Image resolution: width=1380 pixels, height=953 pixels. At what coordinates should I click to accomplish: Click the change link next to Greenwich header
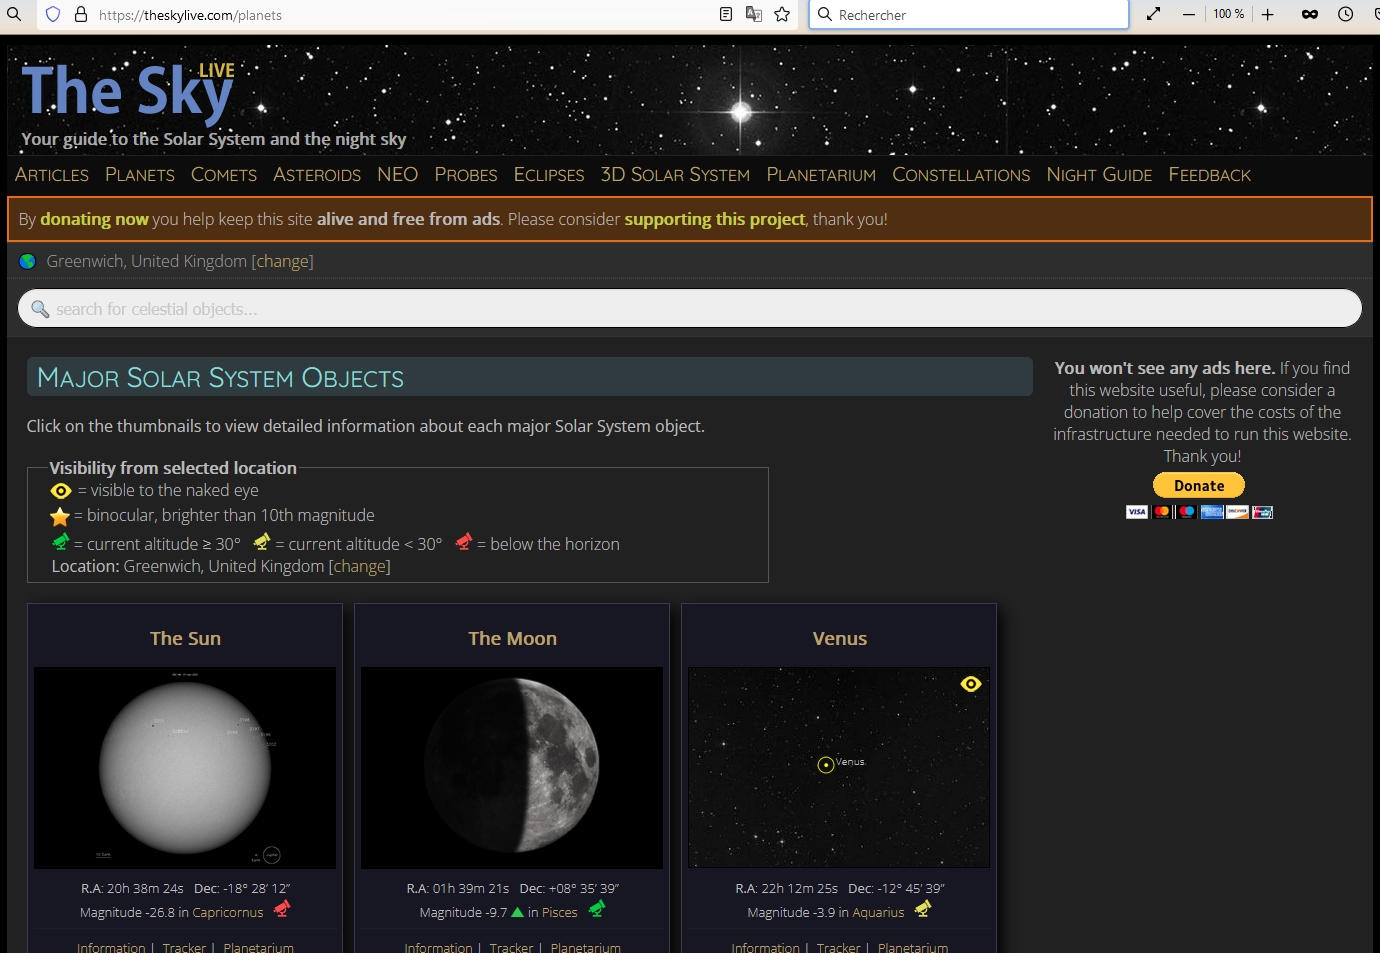(x=282, y=261)
